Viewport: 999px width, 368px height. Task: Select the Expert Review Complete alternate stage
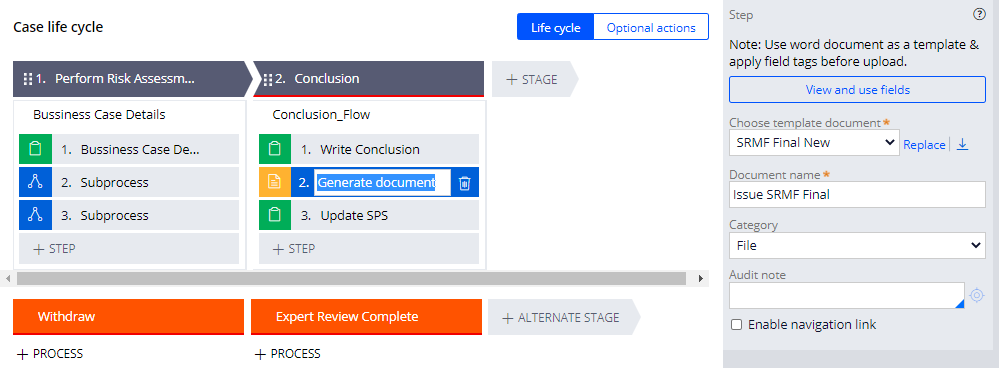click(x=366, y=317)
